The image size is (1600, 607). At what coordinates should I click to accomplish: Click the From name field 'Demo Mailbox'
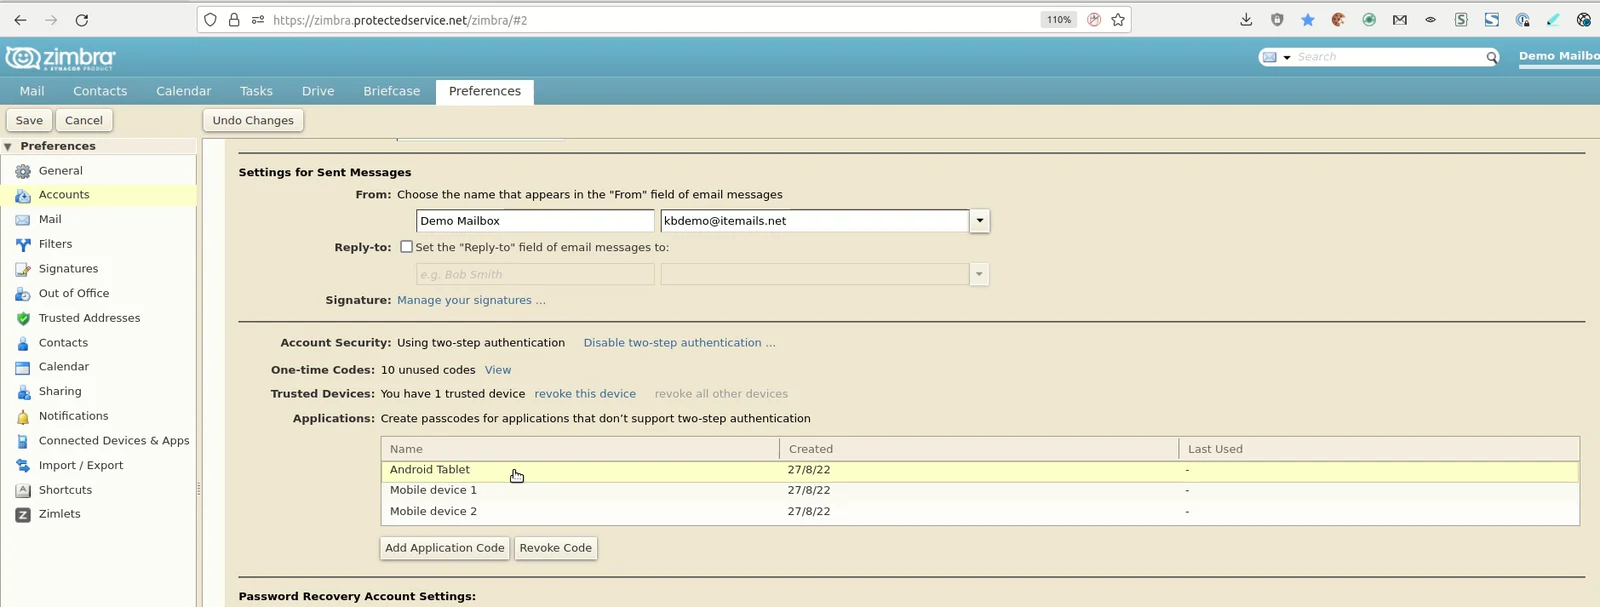[x=535, y=221]
